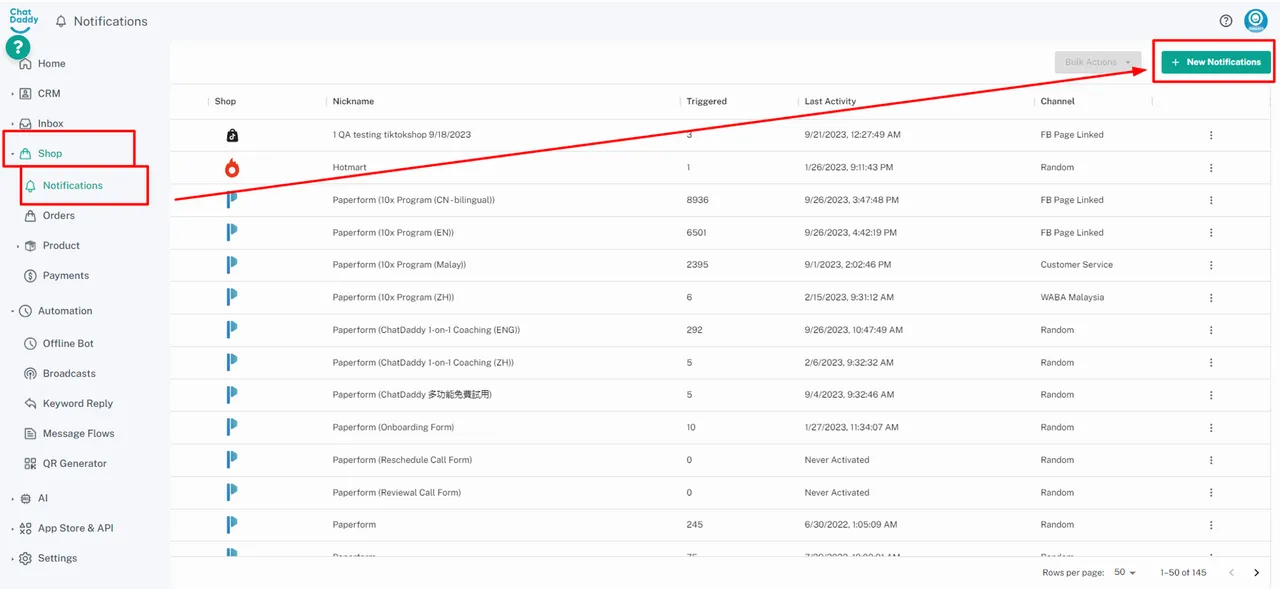This screenshot has width=1280, height=589.
Task: Expand the CRM sidebar section
Action: click(49, 93)
